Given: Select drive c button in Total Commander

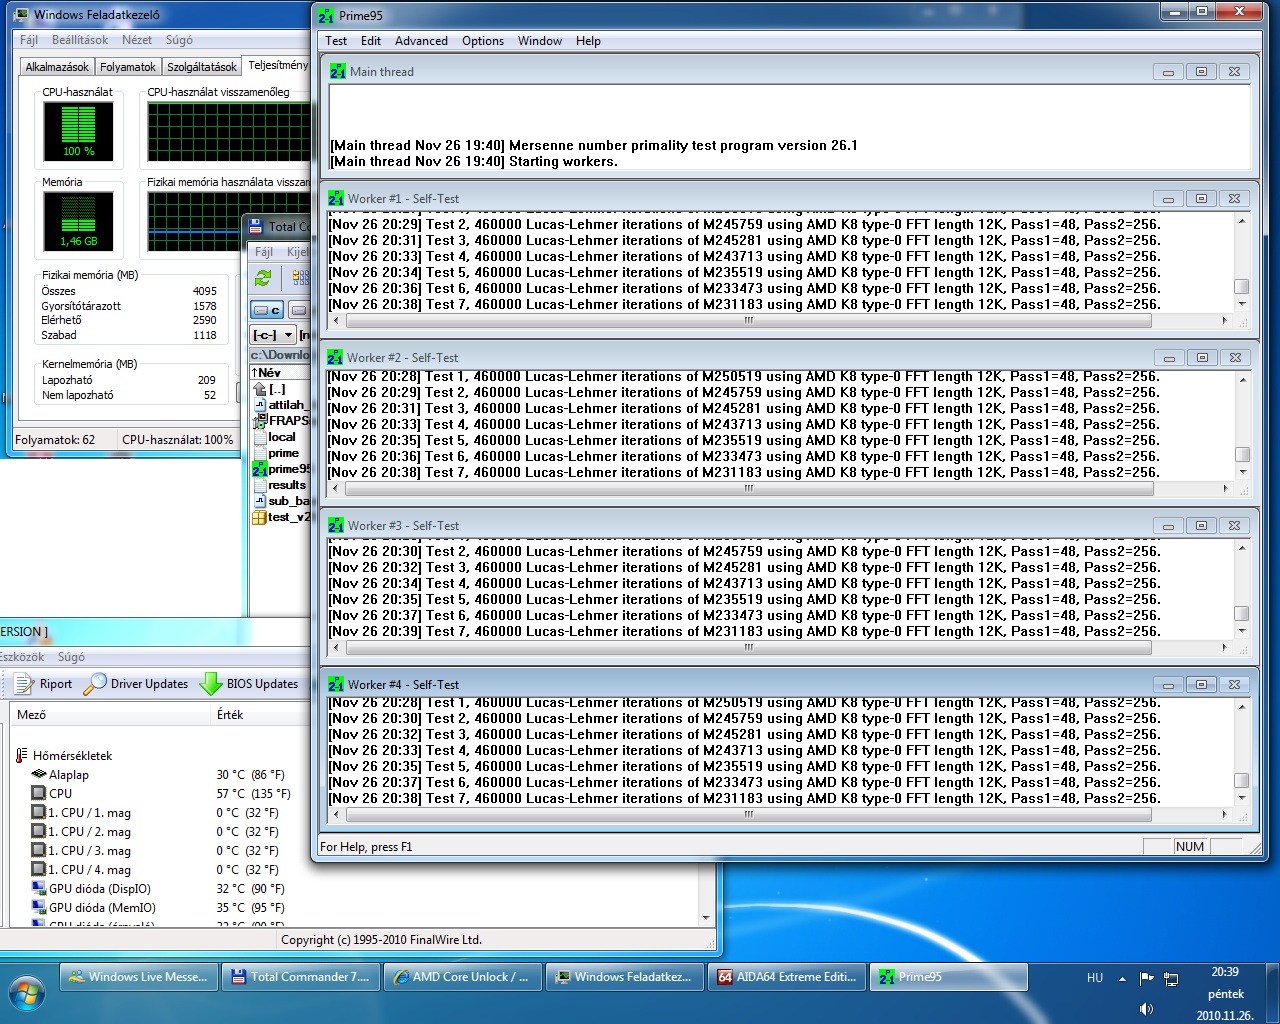Looking at the screenshot, I should (x=266, y=310).
